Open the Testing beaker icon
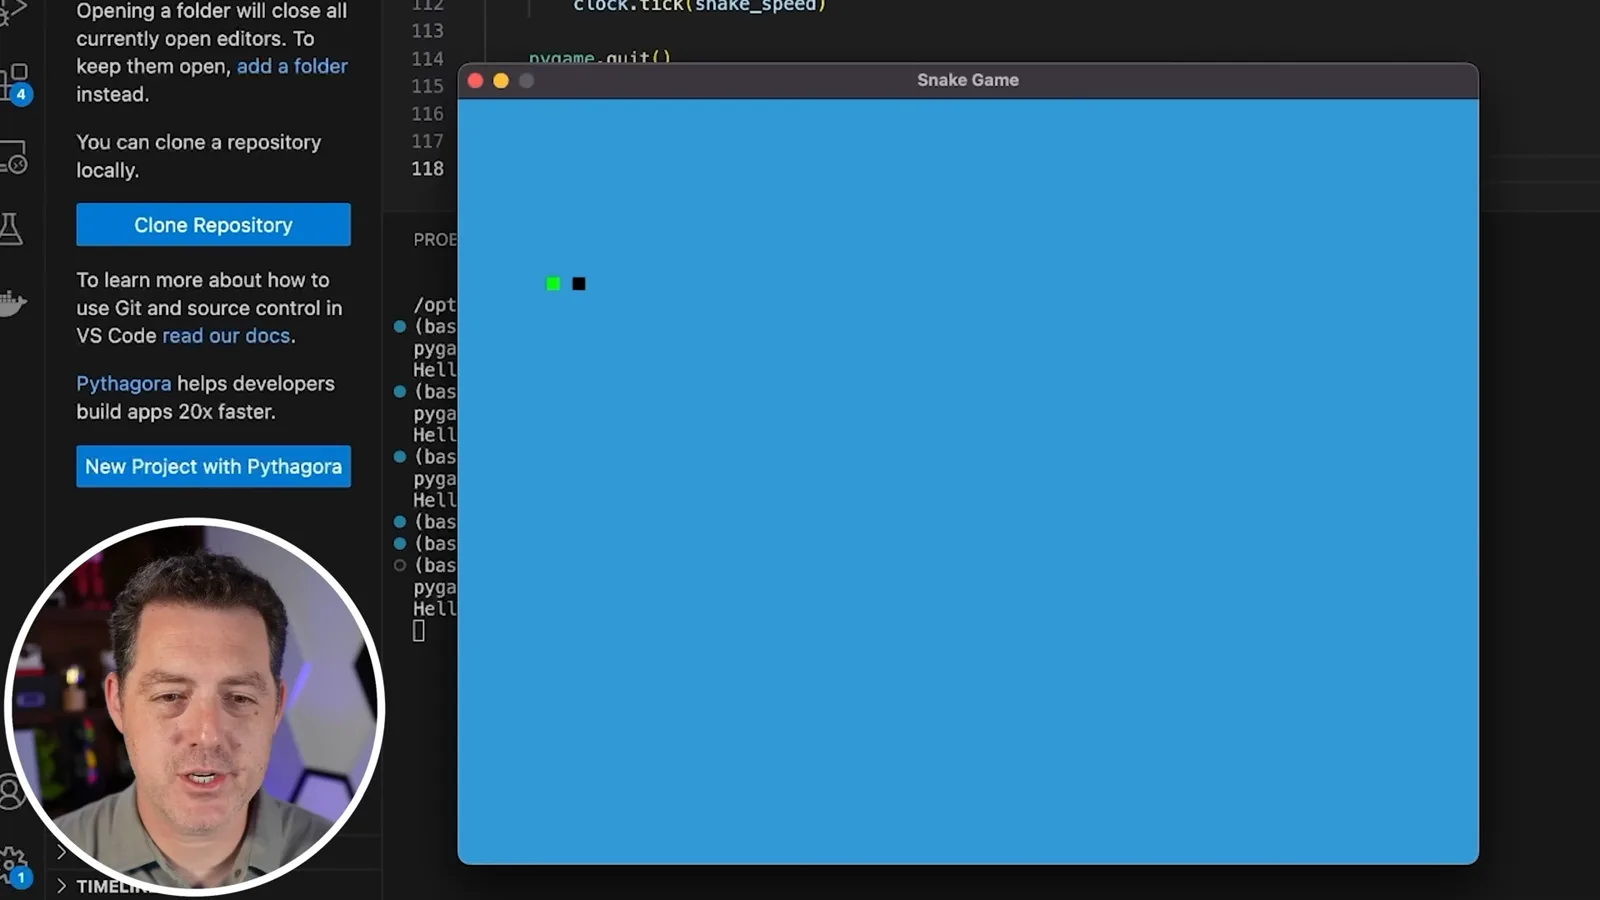The image size is (1600, 900). [11, 229]
